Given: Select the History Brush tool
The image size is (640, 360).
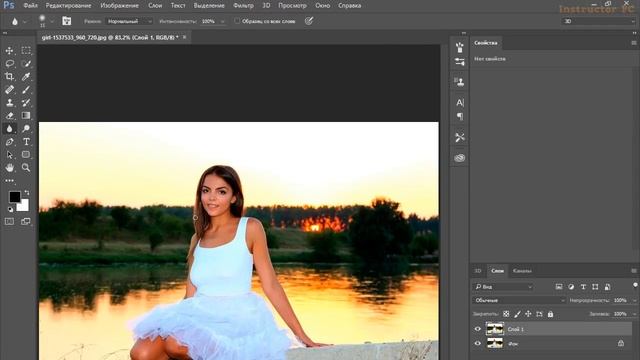Looking at the screenshot, I should point(26,103).
